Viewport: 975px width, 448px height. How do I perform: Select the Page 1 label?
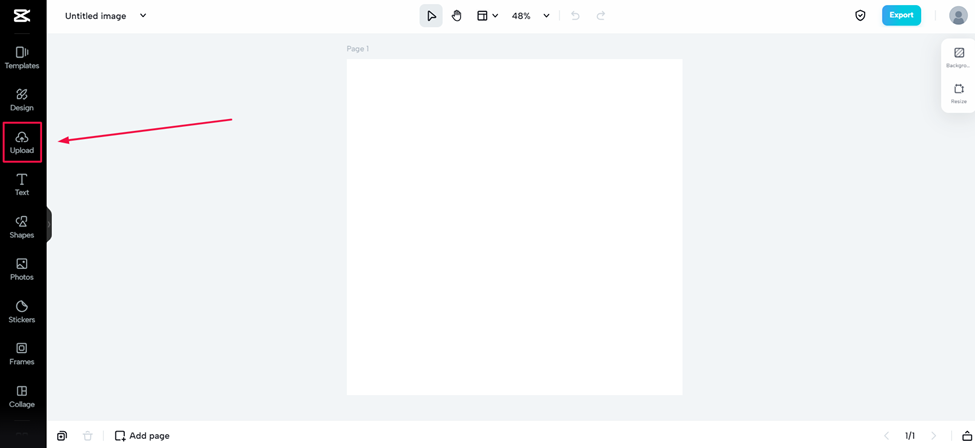click(358, 49)
